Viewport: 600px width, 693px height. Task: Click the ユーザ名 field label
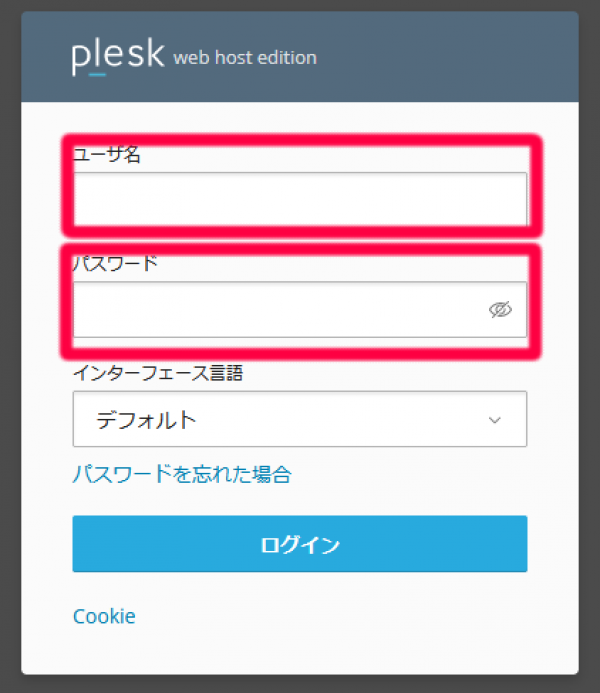click(x=106, y=155)
